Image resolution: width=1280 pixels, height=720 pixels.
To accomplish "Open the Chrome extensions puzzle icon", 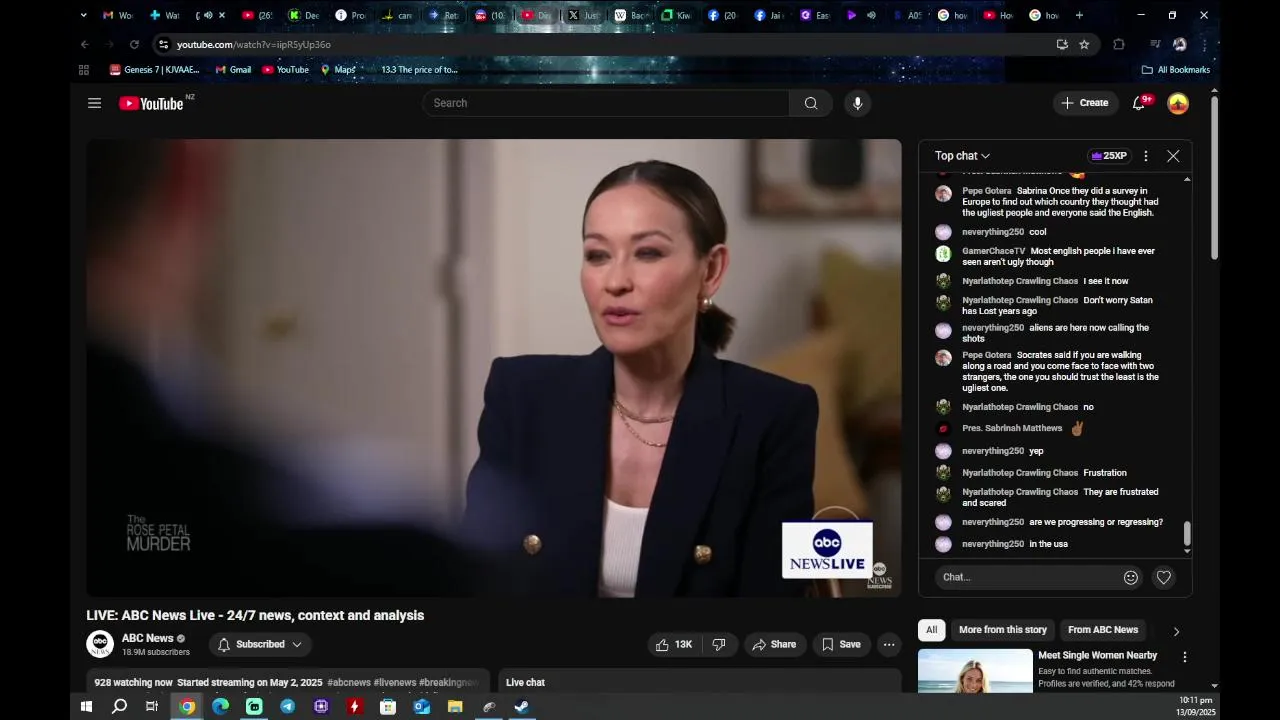I will [1119, 44].
